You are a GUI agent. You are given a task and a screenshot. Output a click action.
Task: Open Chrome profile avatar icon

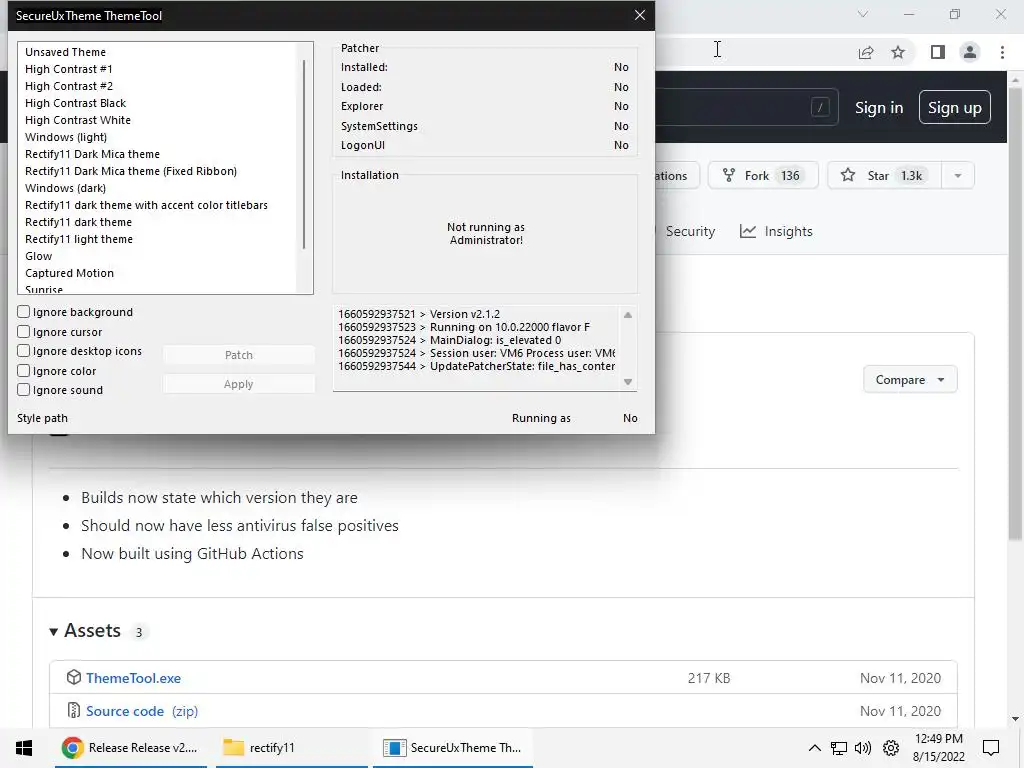(x=970, y=52)
